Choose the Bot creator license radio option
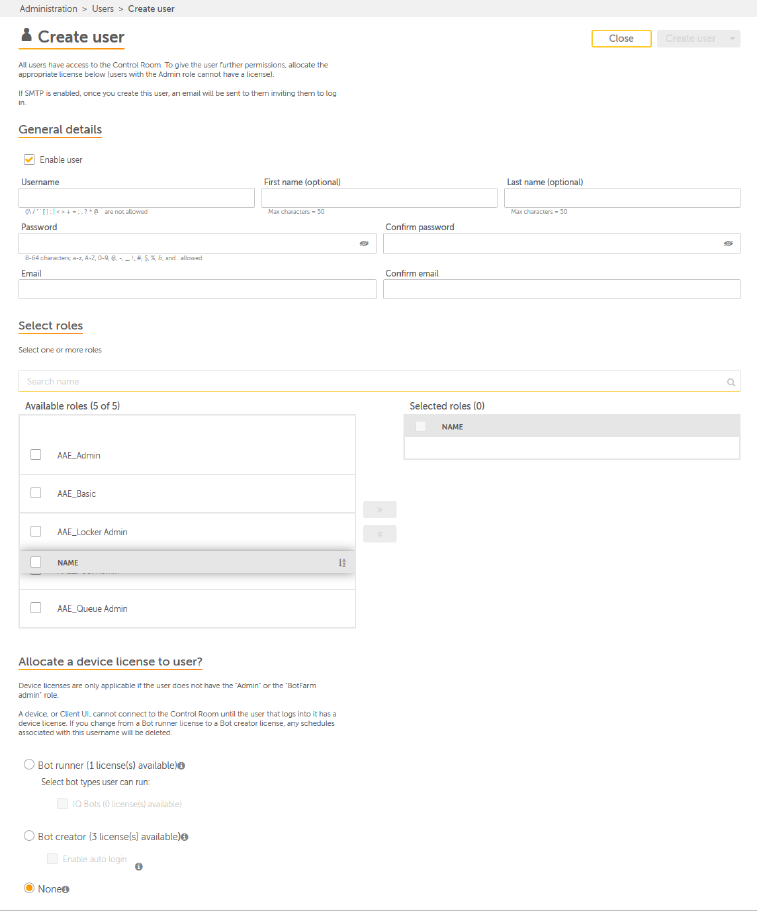757x911 pixels. (x=29, y=836)
